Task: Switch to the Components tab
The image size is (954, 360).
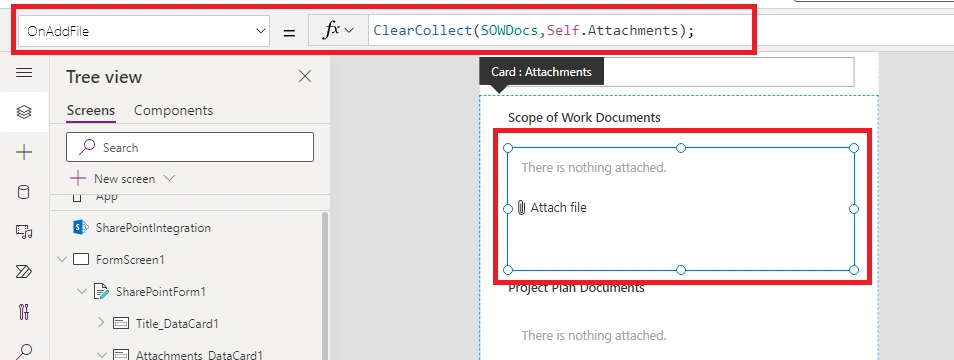Action: (173, 111)
